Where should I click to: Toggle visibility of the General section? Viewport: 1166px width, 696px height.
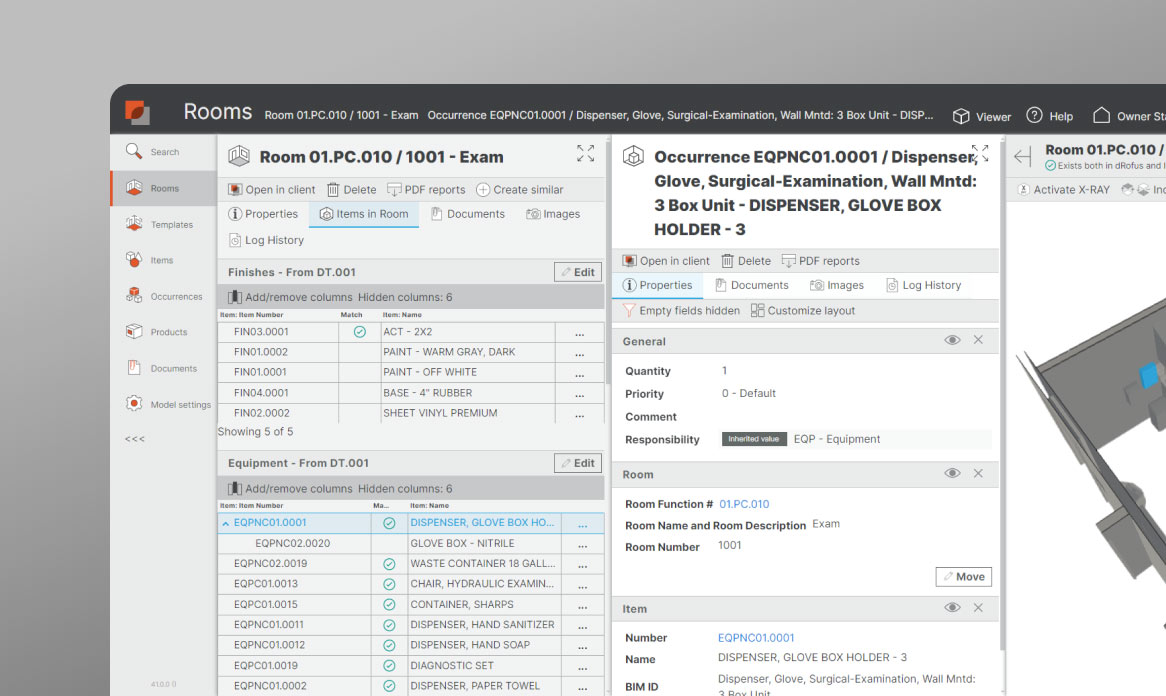[952, 340]
